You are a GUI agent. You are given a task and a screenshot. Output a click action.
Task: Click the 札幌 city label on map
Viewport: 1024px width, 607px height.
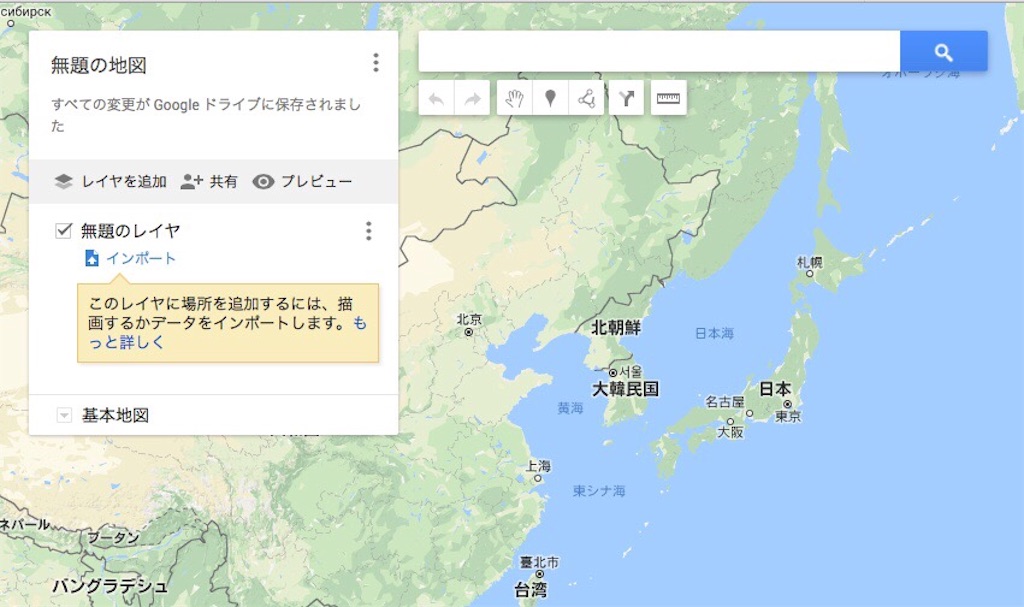810,263
